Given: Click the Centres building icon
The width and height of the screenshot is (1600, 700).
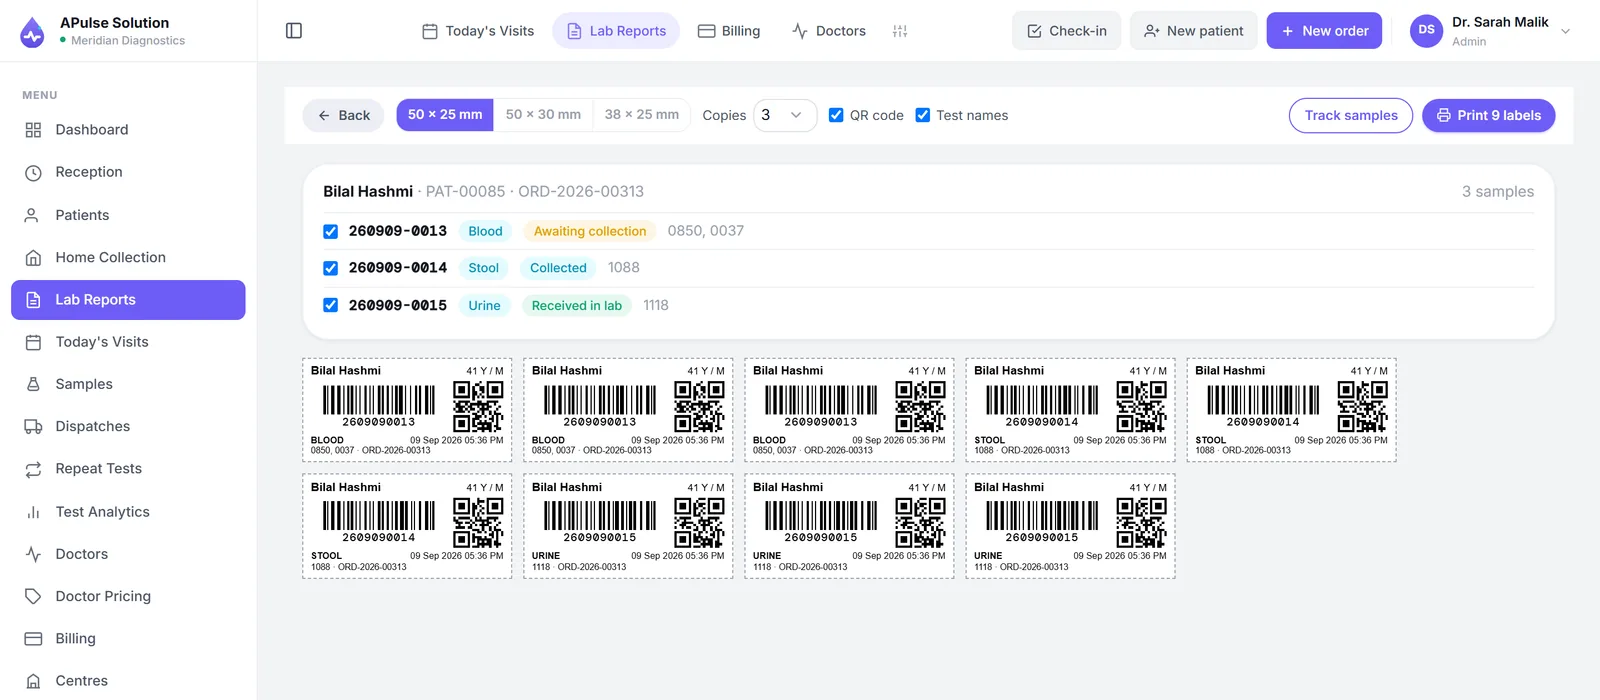Looking at the screenshot, I should [33, 681].
